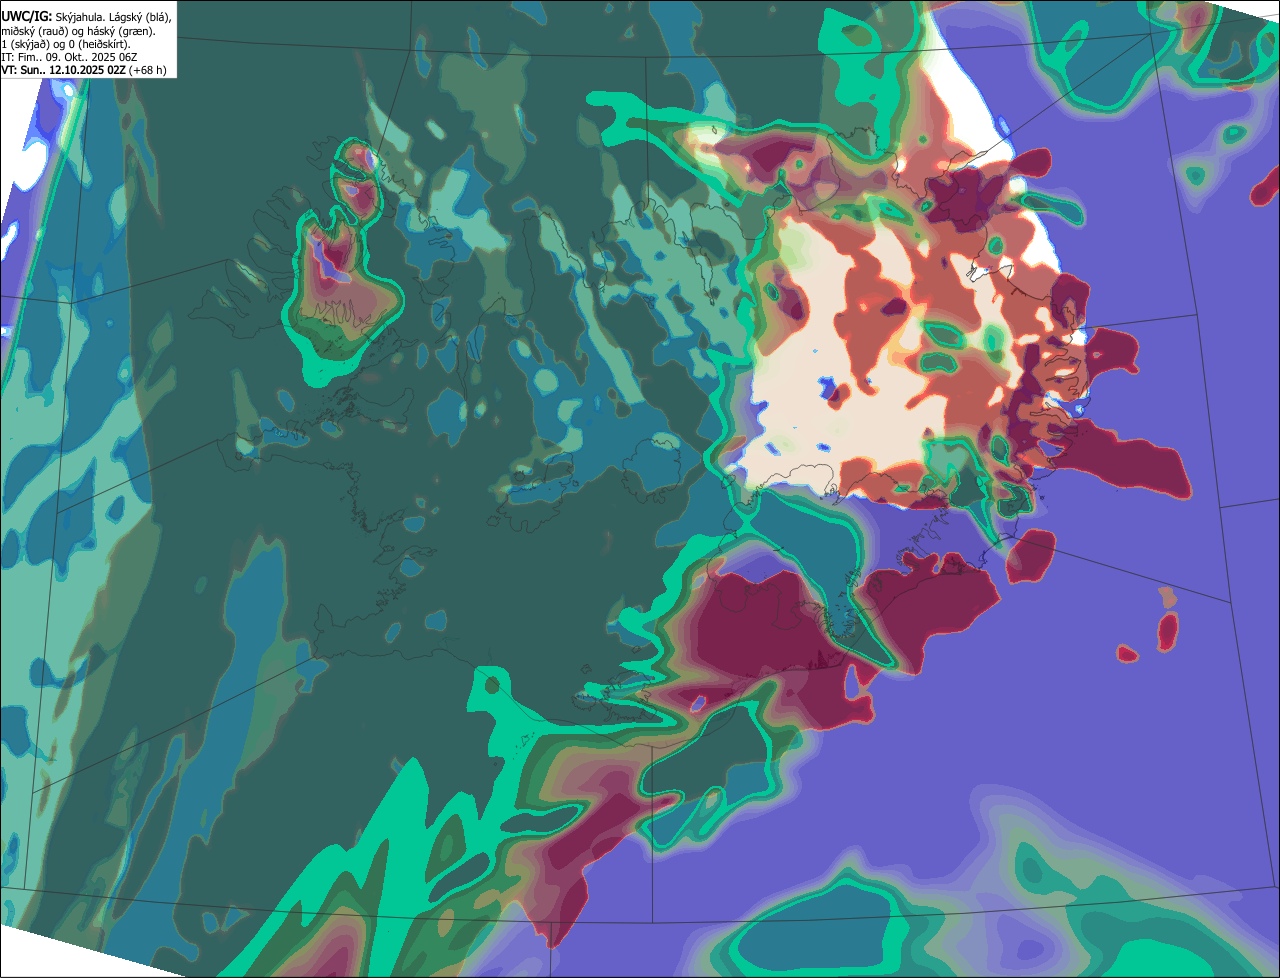The width and height of the screenshot is (1280, 978).
Task: Click the "VT: Sun.. 12.10.2025 02Z" valid time
Action: (x=64, y=70)
